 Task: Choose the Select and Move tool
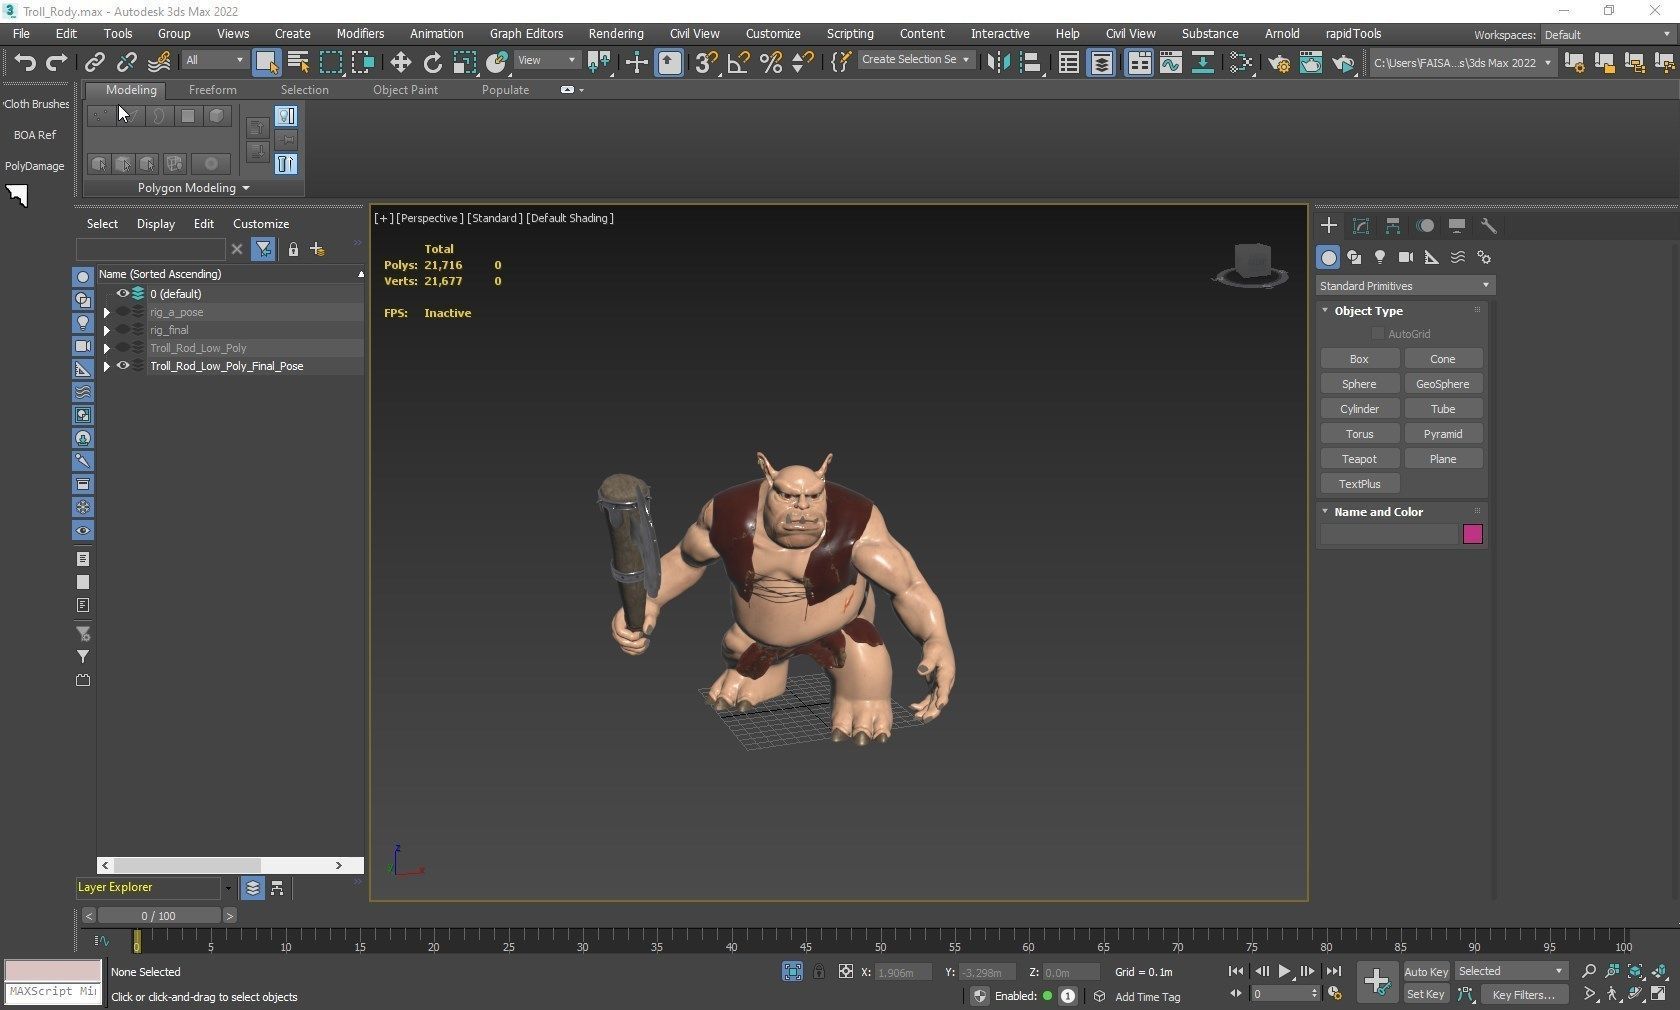tap(400, 62)
